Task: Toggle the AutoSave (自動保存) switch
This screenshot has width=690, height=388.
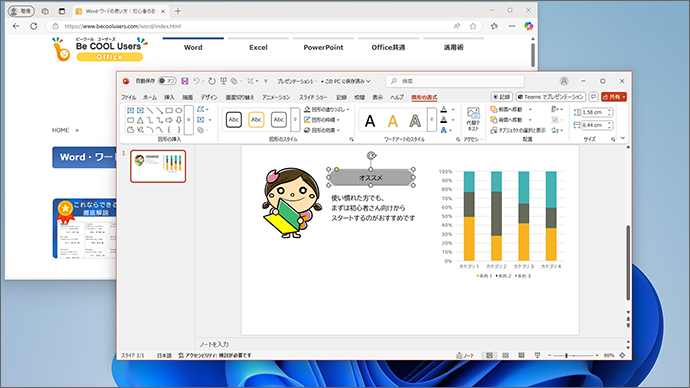Action: point(167,81)
